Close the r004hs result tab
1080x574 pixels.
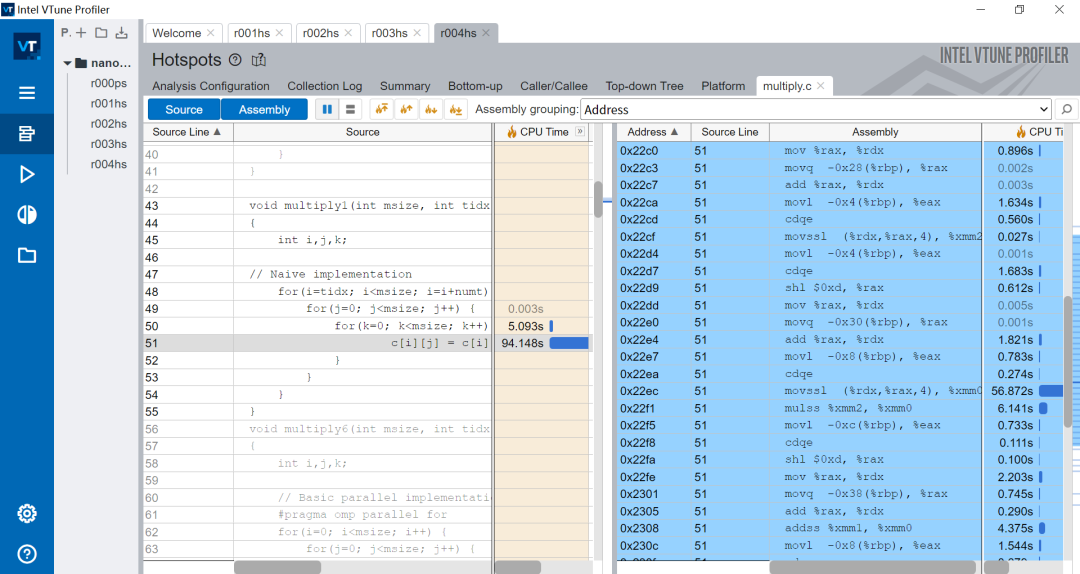click(486, 32)
